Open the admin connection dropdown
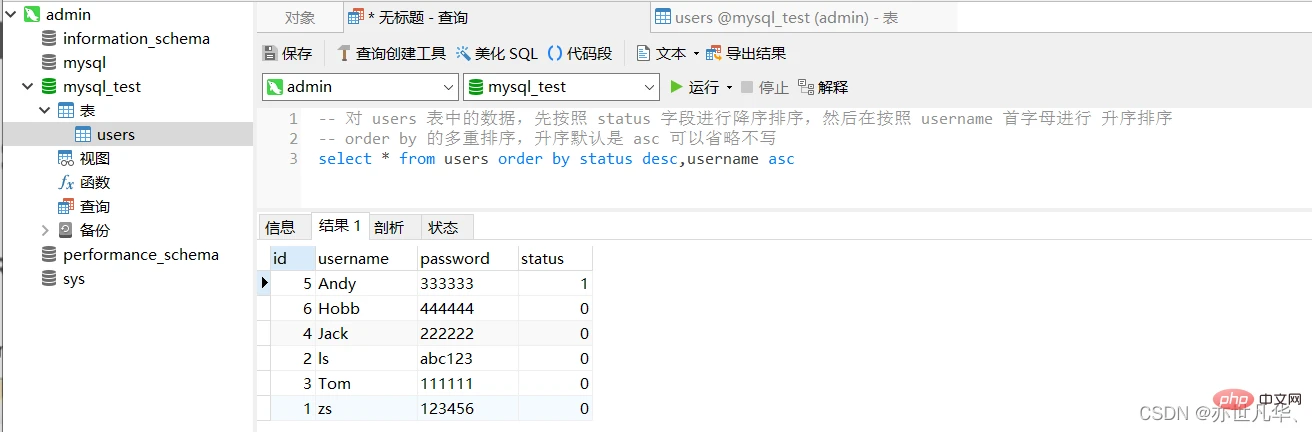 (448, 87)
